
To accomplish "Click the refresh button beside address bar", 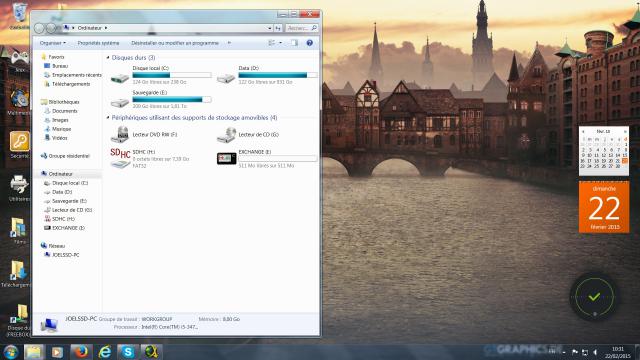I will [278, 28].
